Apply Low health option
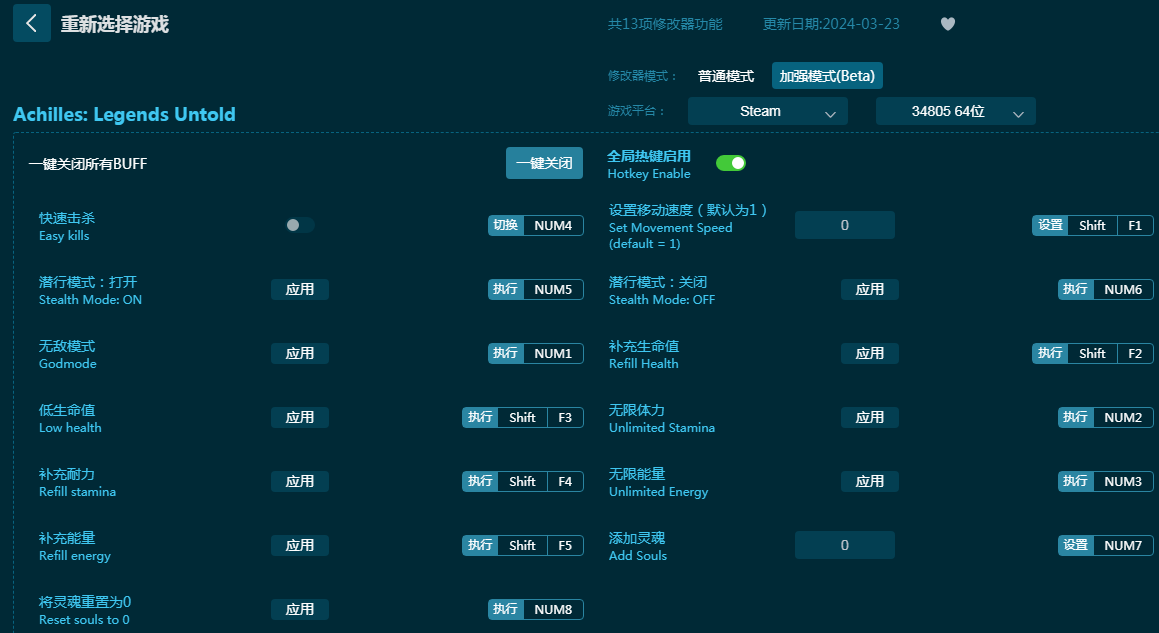Screen dimensions: 1159x633 (300, 417)
